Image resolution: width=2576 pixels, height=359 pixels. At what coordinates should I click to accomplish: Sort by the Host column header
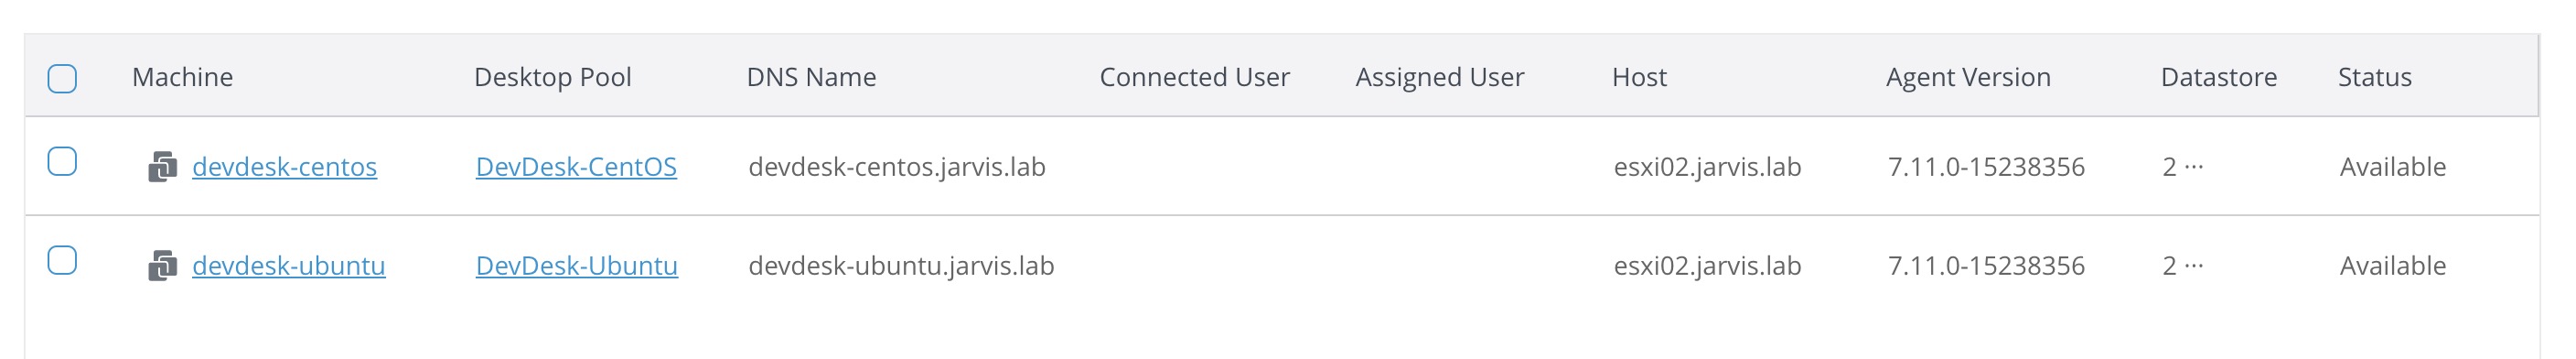1639,77
